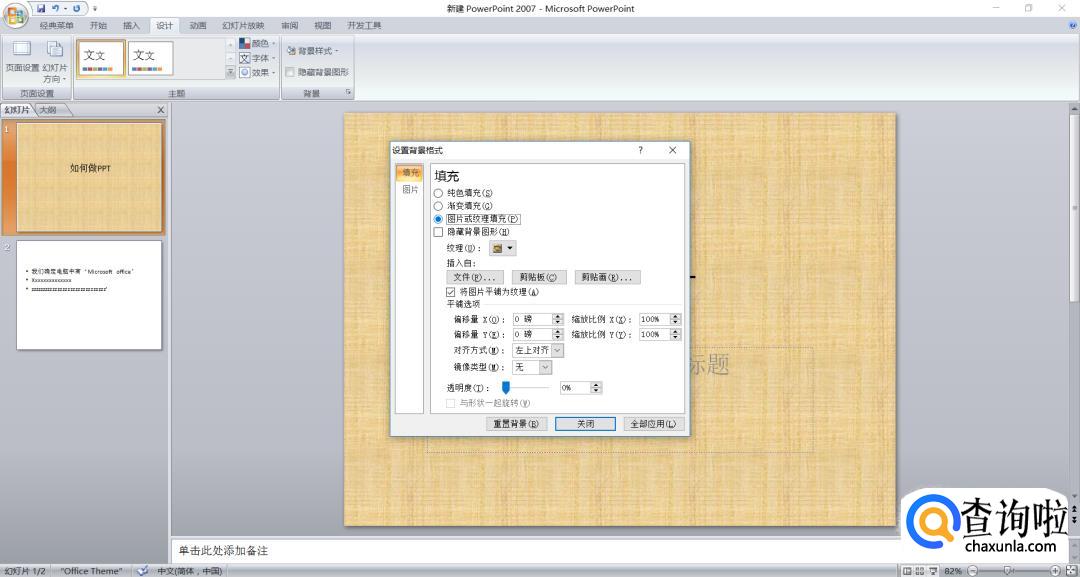
Task: Select the 纯色填充 solid fill radio
Action: (438, 193)
